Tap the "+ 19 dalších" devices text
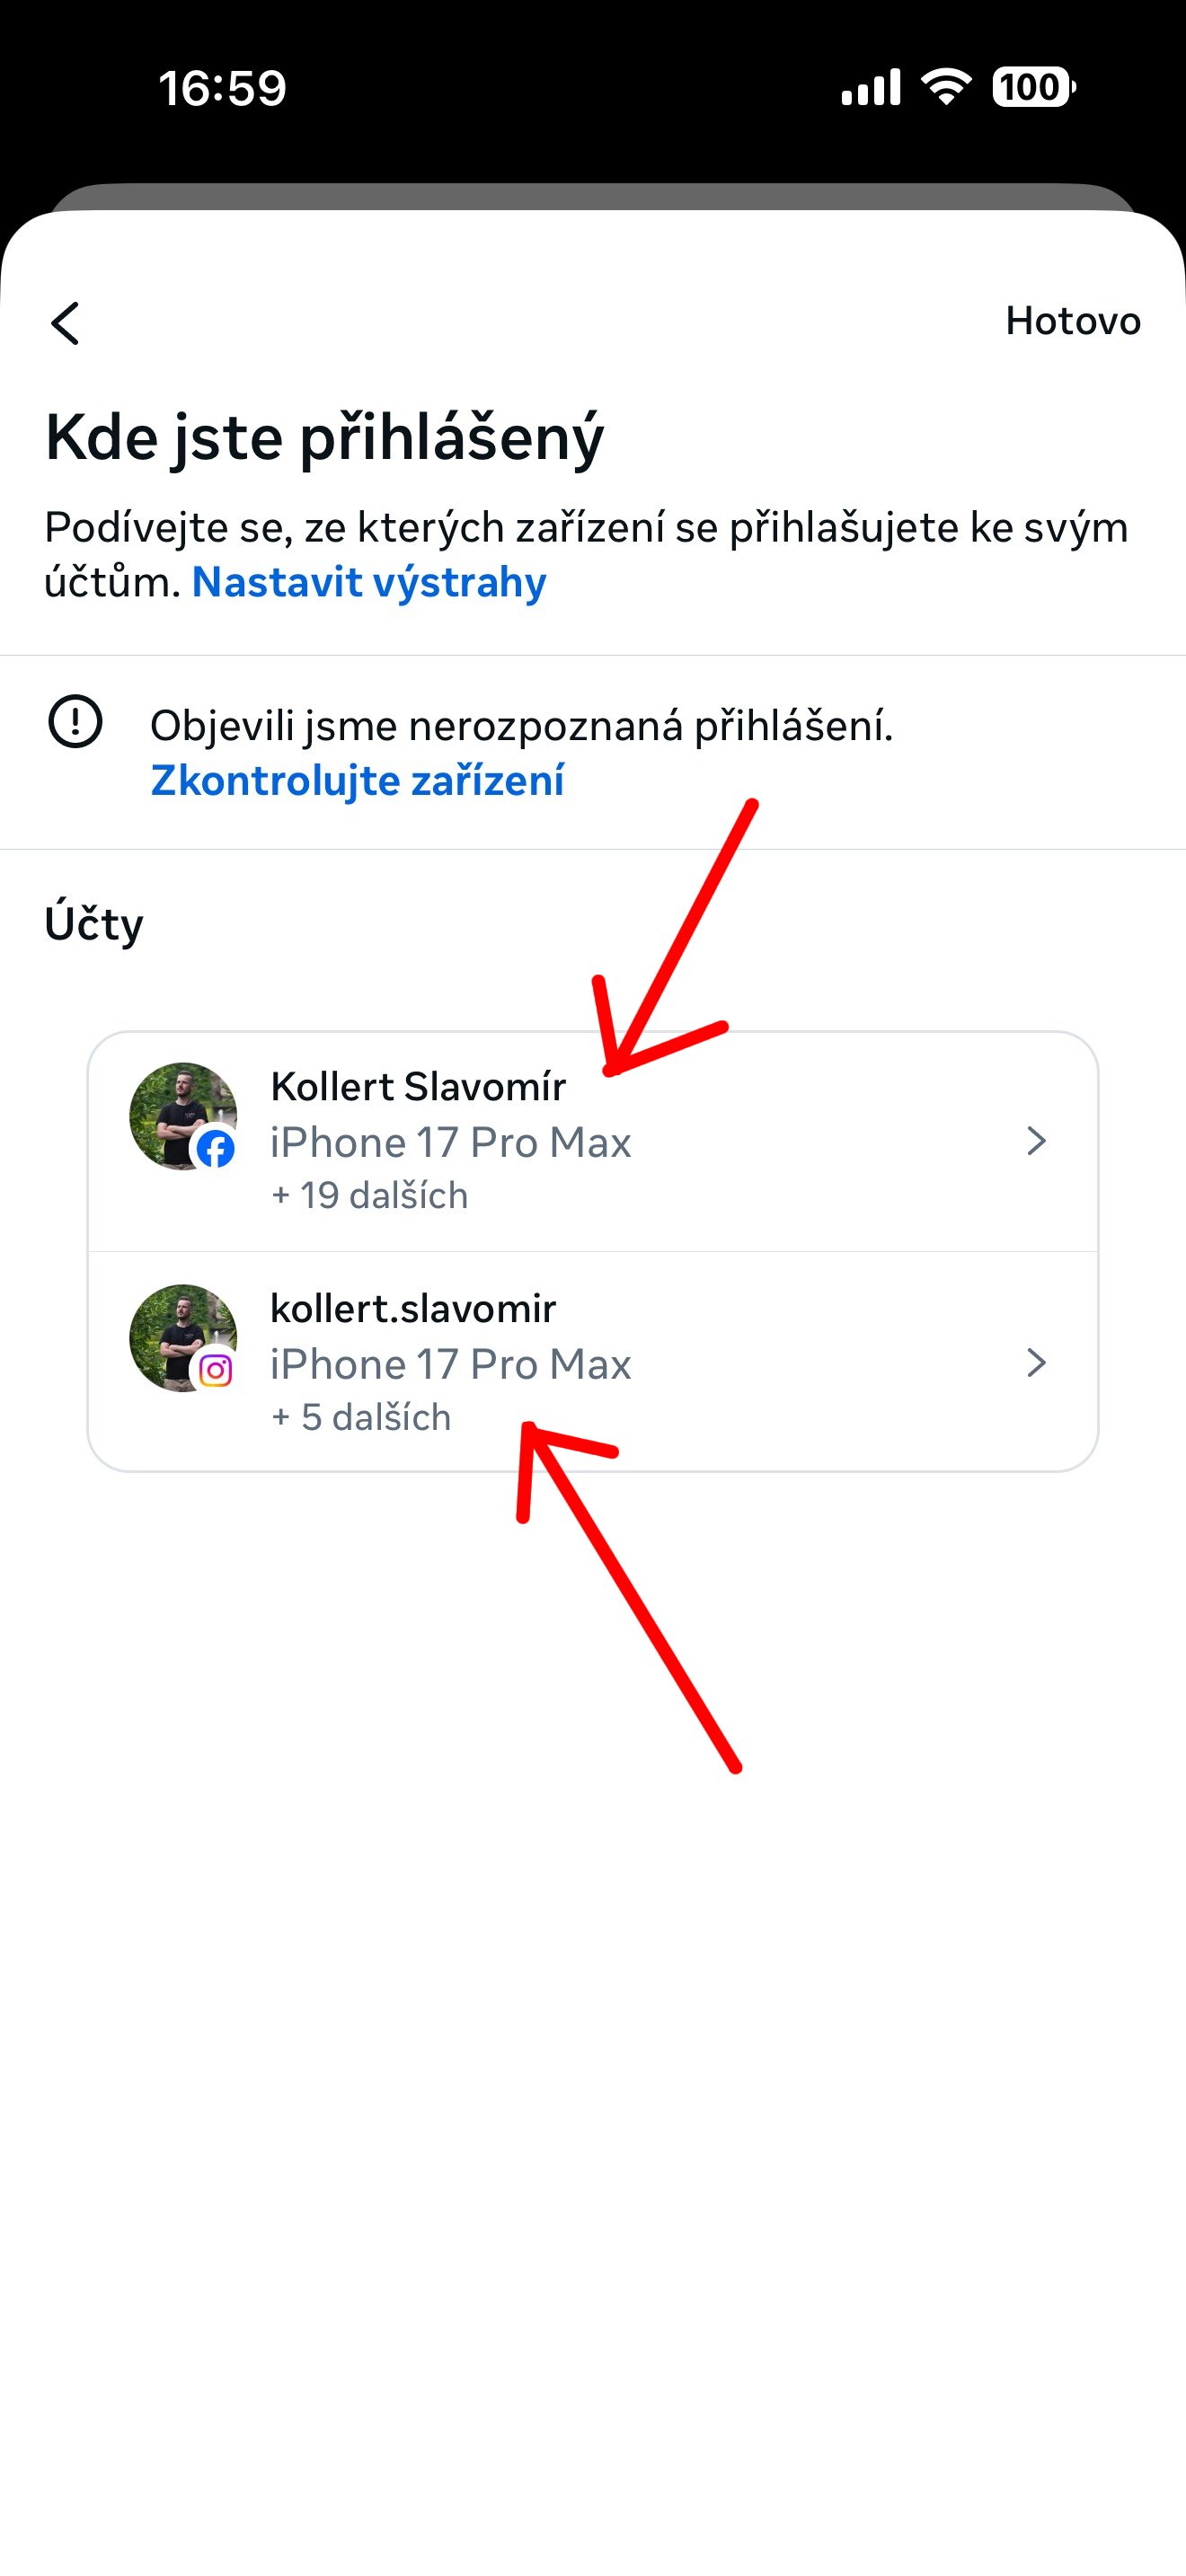This screenshot has height=2576, width=1186. (x=369, y=1195)
